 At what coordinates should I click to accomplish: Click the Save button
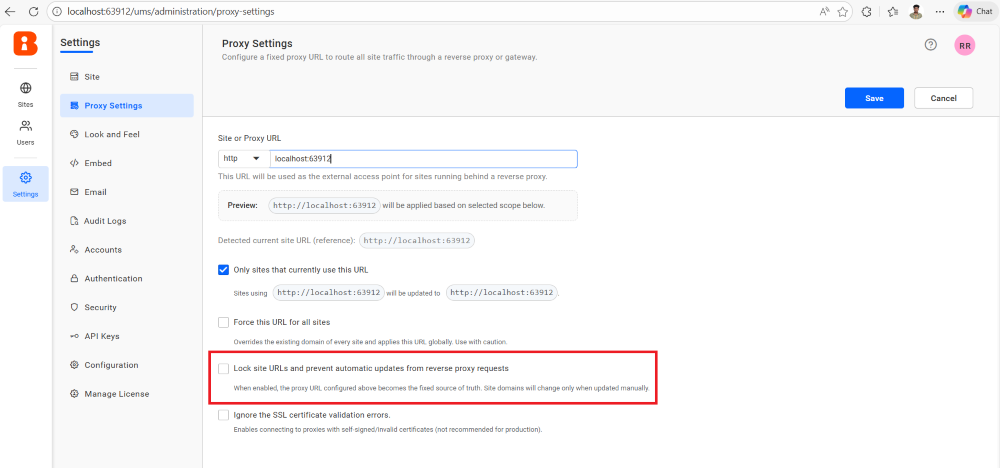pos(874,98)
